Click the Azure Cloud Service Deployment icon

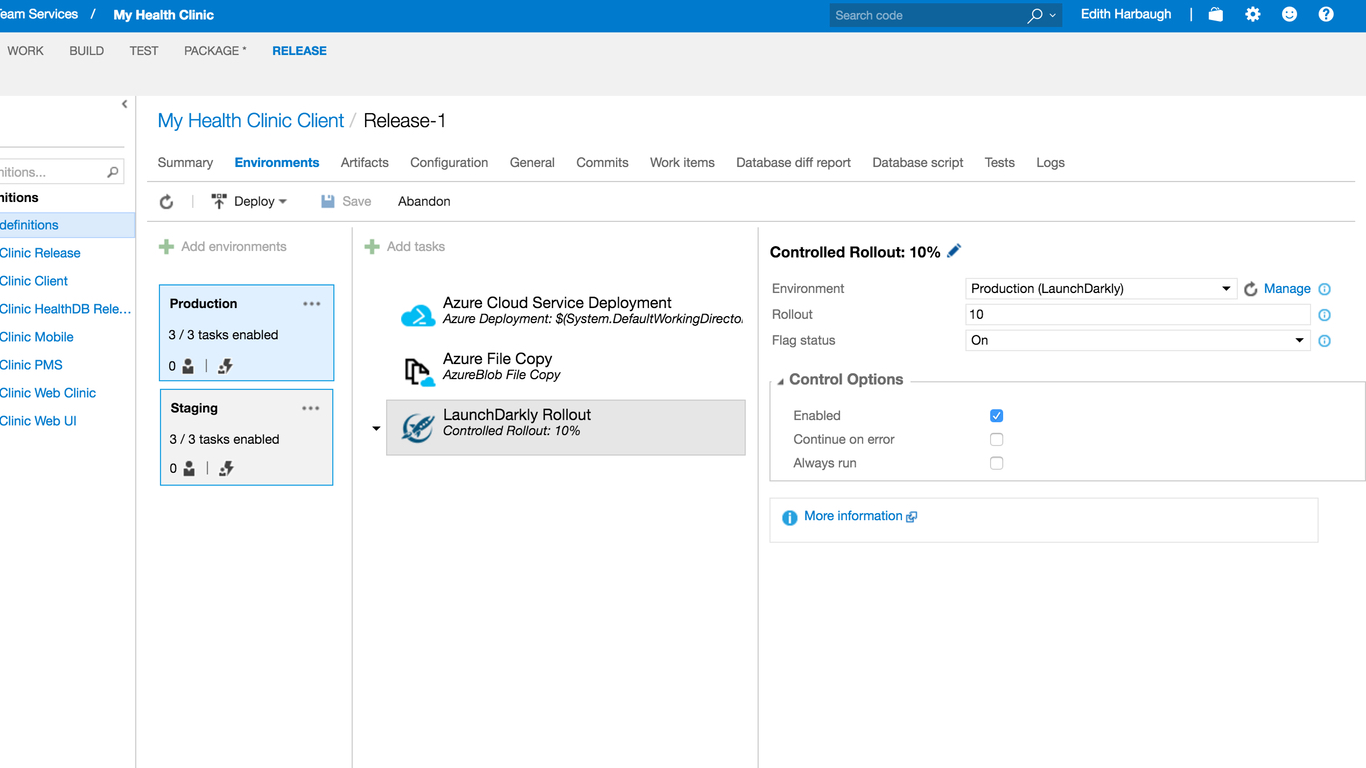(418, 316)
